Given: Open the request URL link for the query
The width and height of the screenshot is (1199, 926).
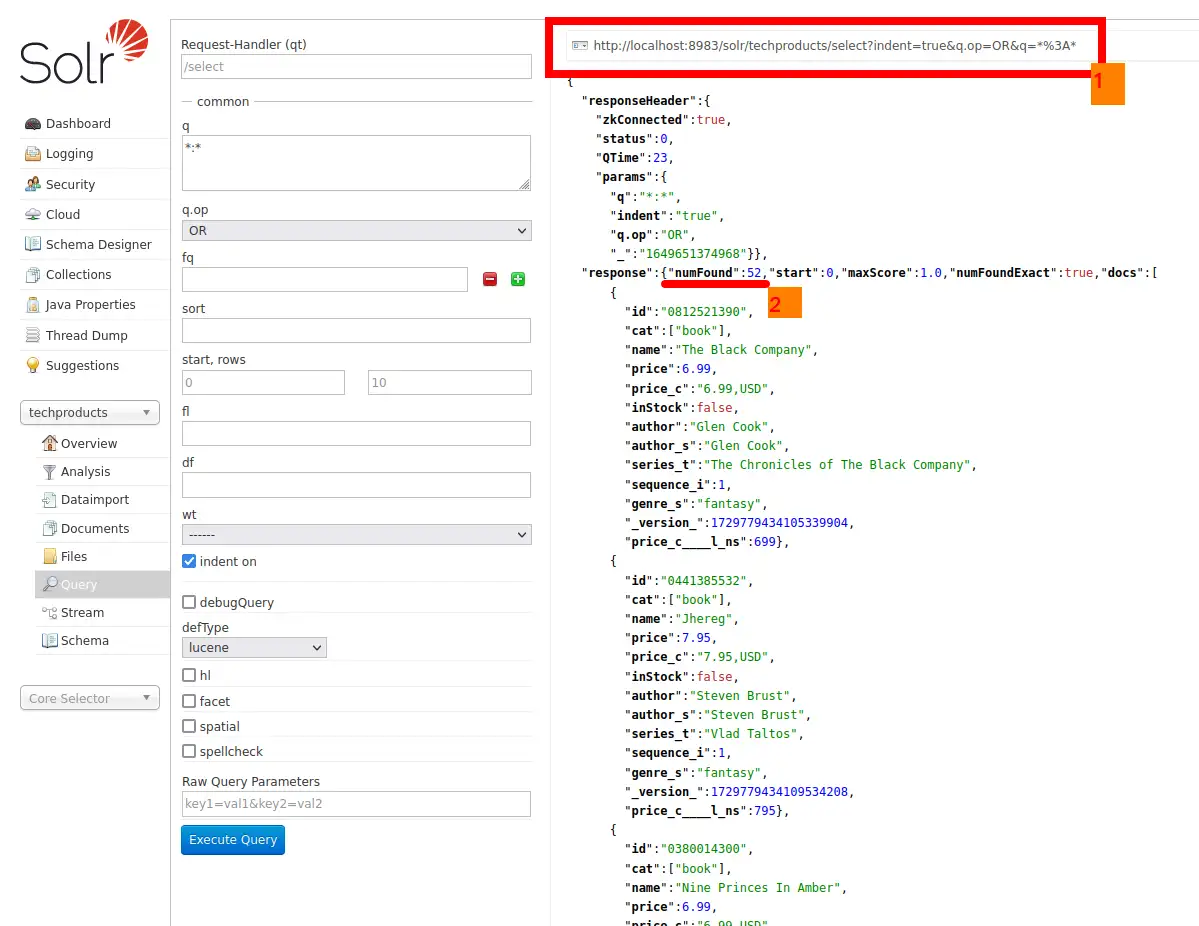Looking at the screenshot, I should point(834,46).
